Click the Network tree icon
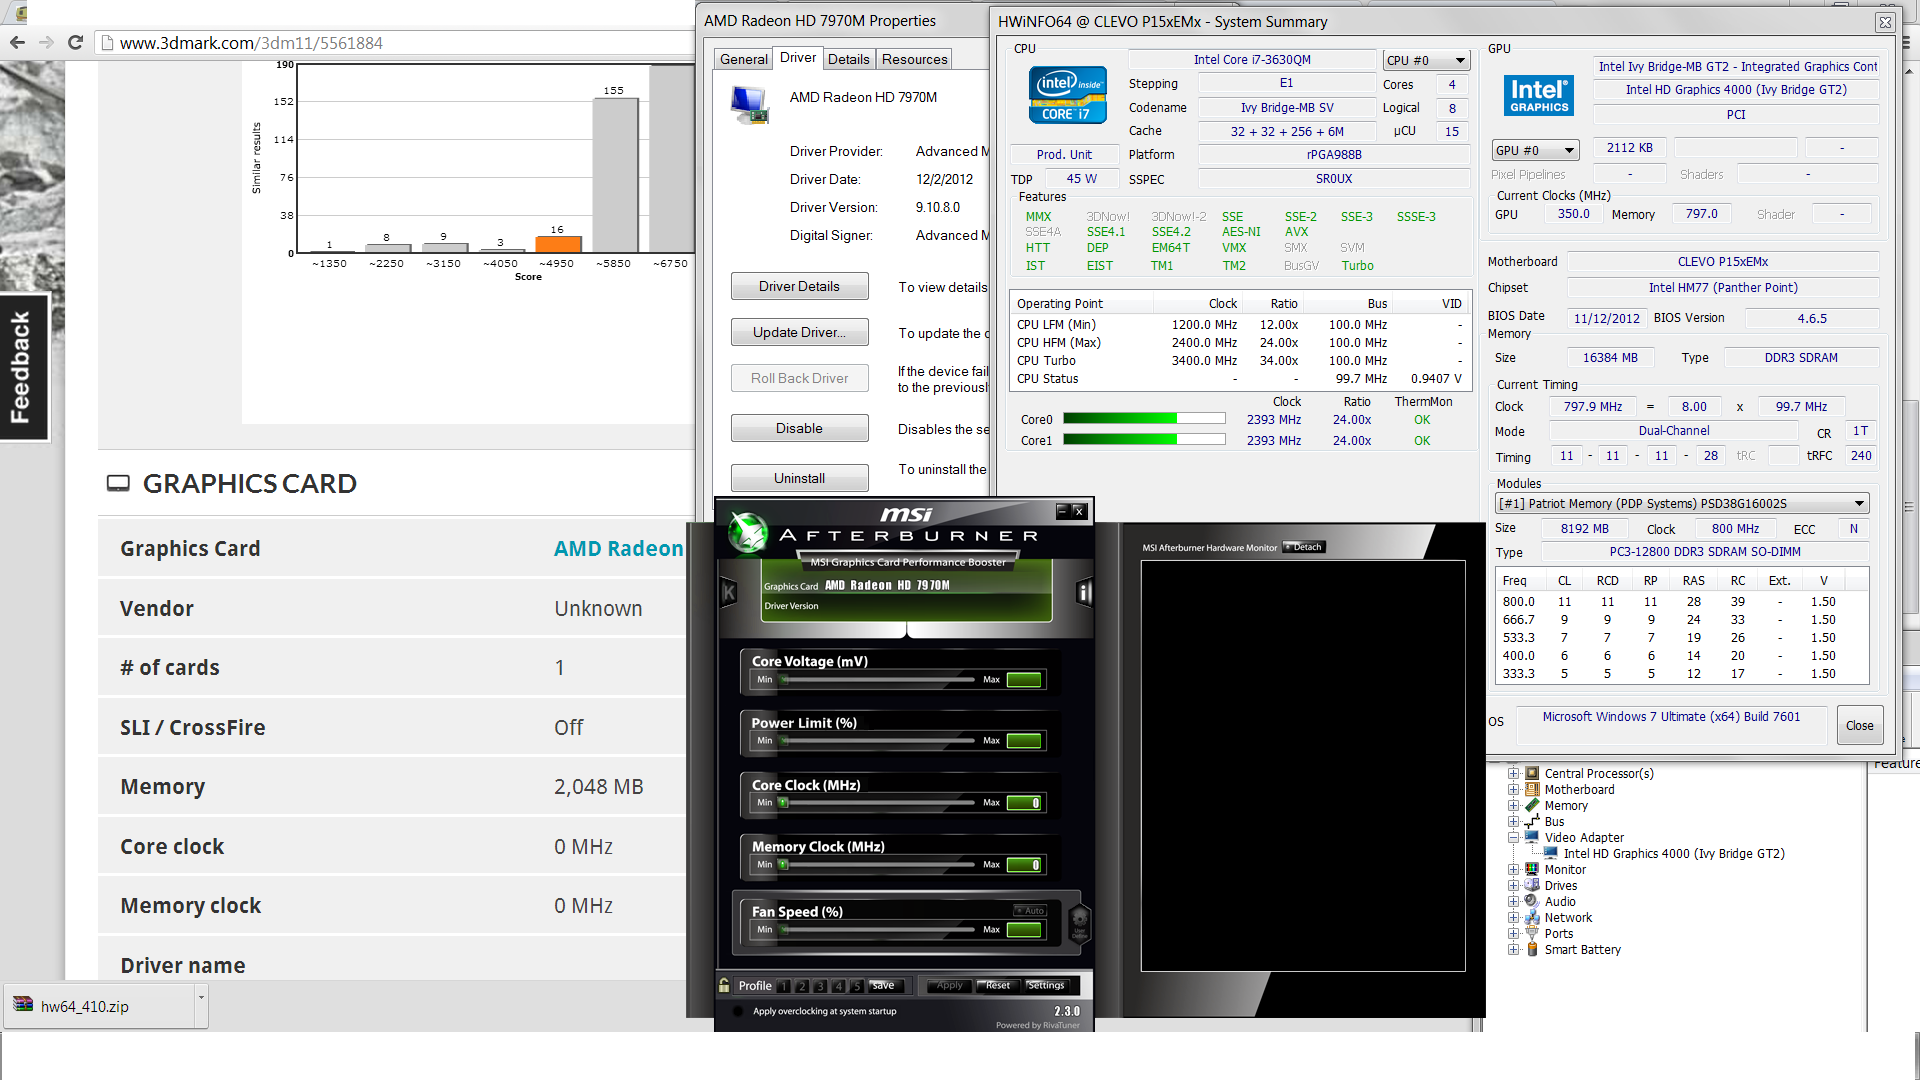This screenshot has width=1920, height=1080. [1532, 917]
